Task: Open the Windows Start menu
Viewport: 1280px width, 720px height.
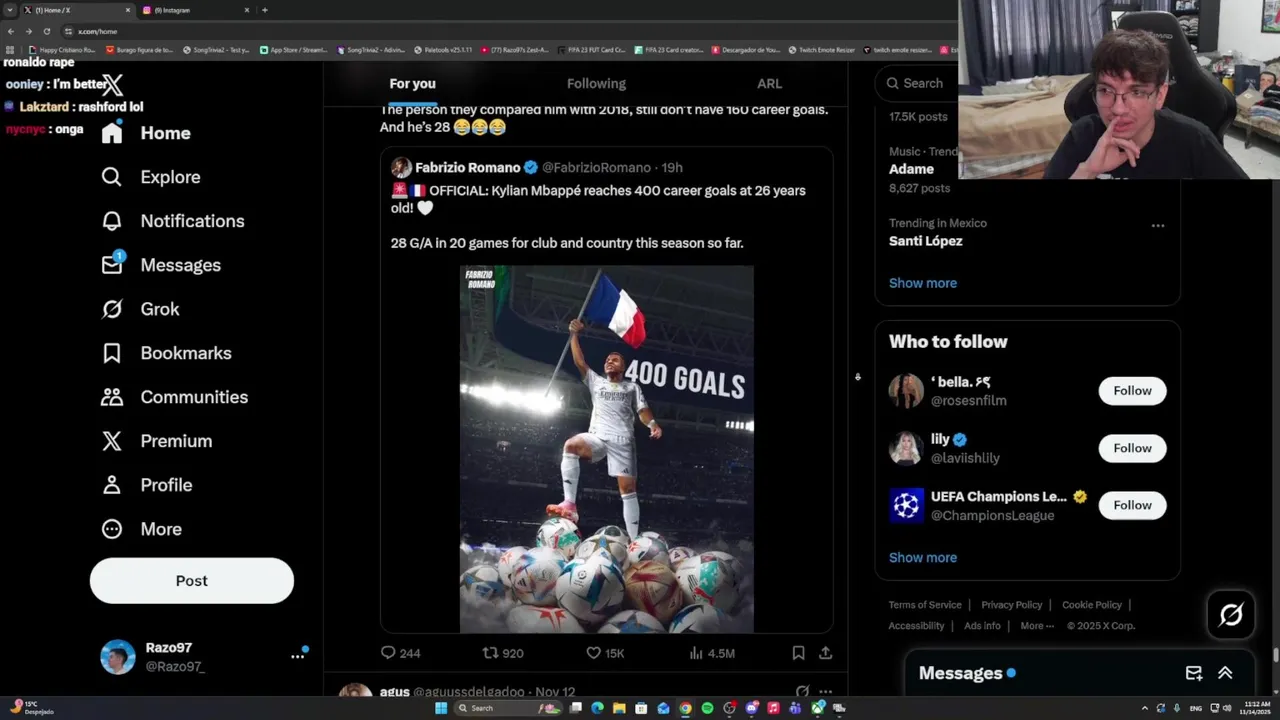Action: (441, 708)
